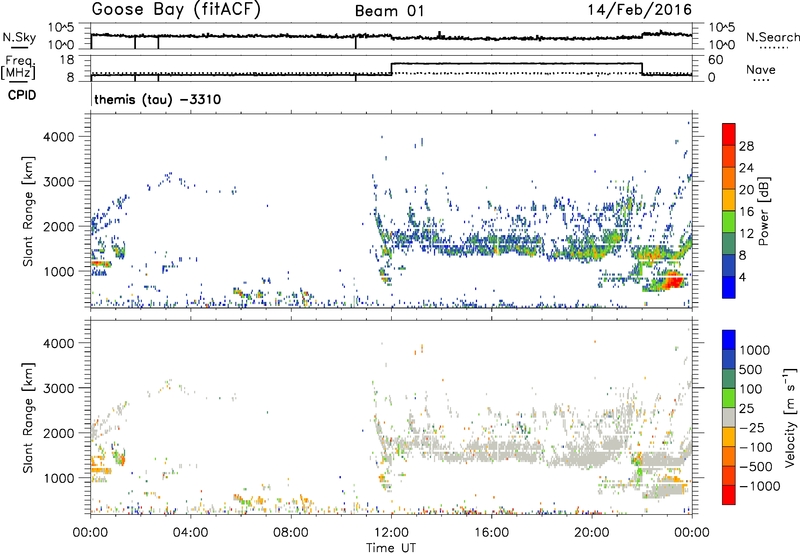Screen dimensions: 800x554
Task: Click the "28" power colorbar value
Action: pyautogui.click(x=746, y=146)
